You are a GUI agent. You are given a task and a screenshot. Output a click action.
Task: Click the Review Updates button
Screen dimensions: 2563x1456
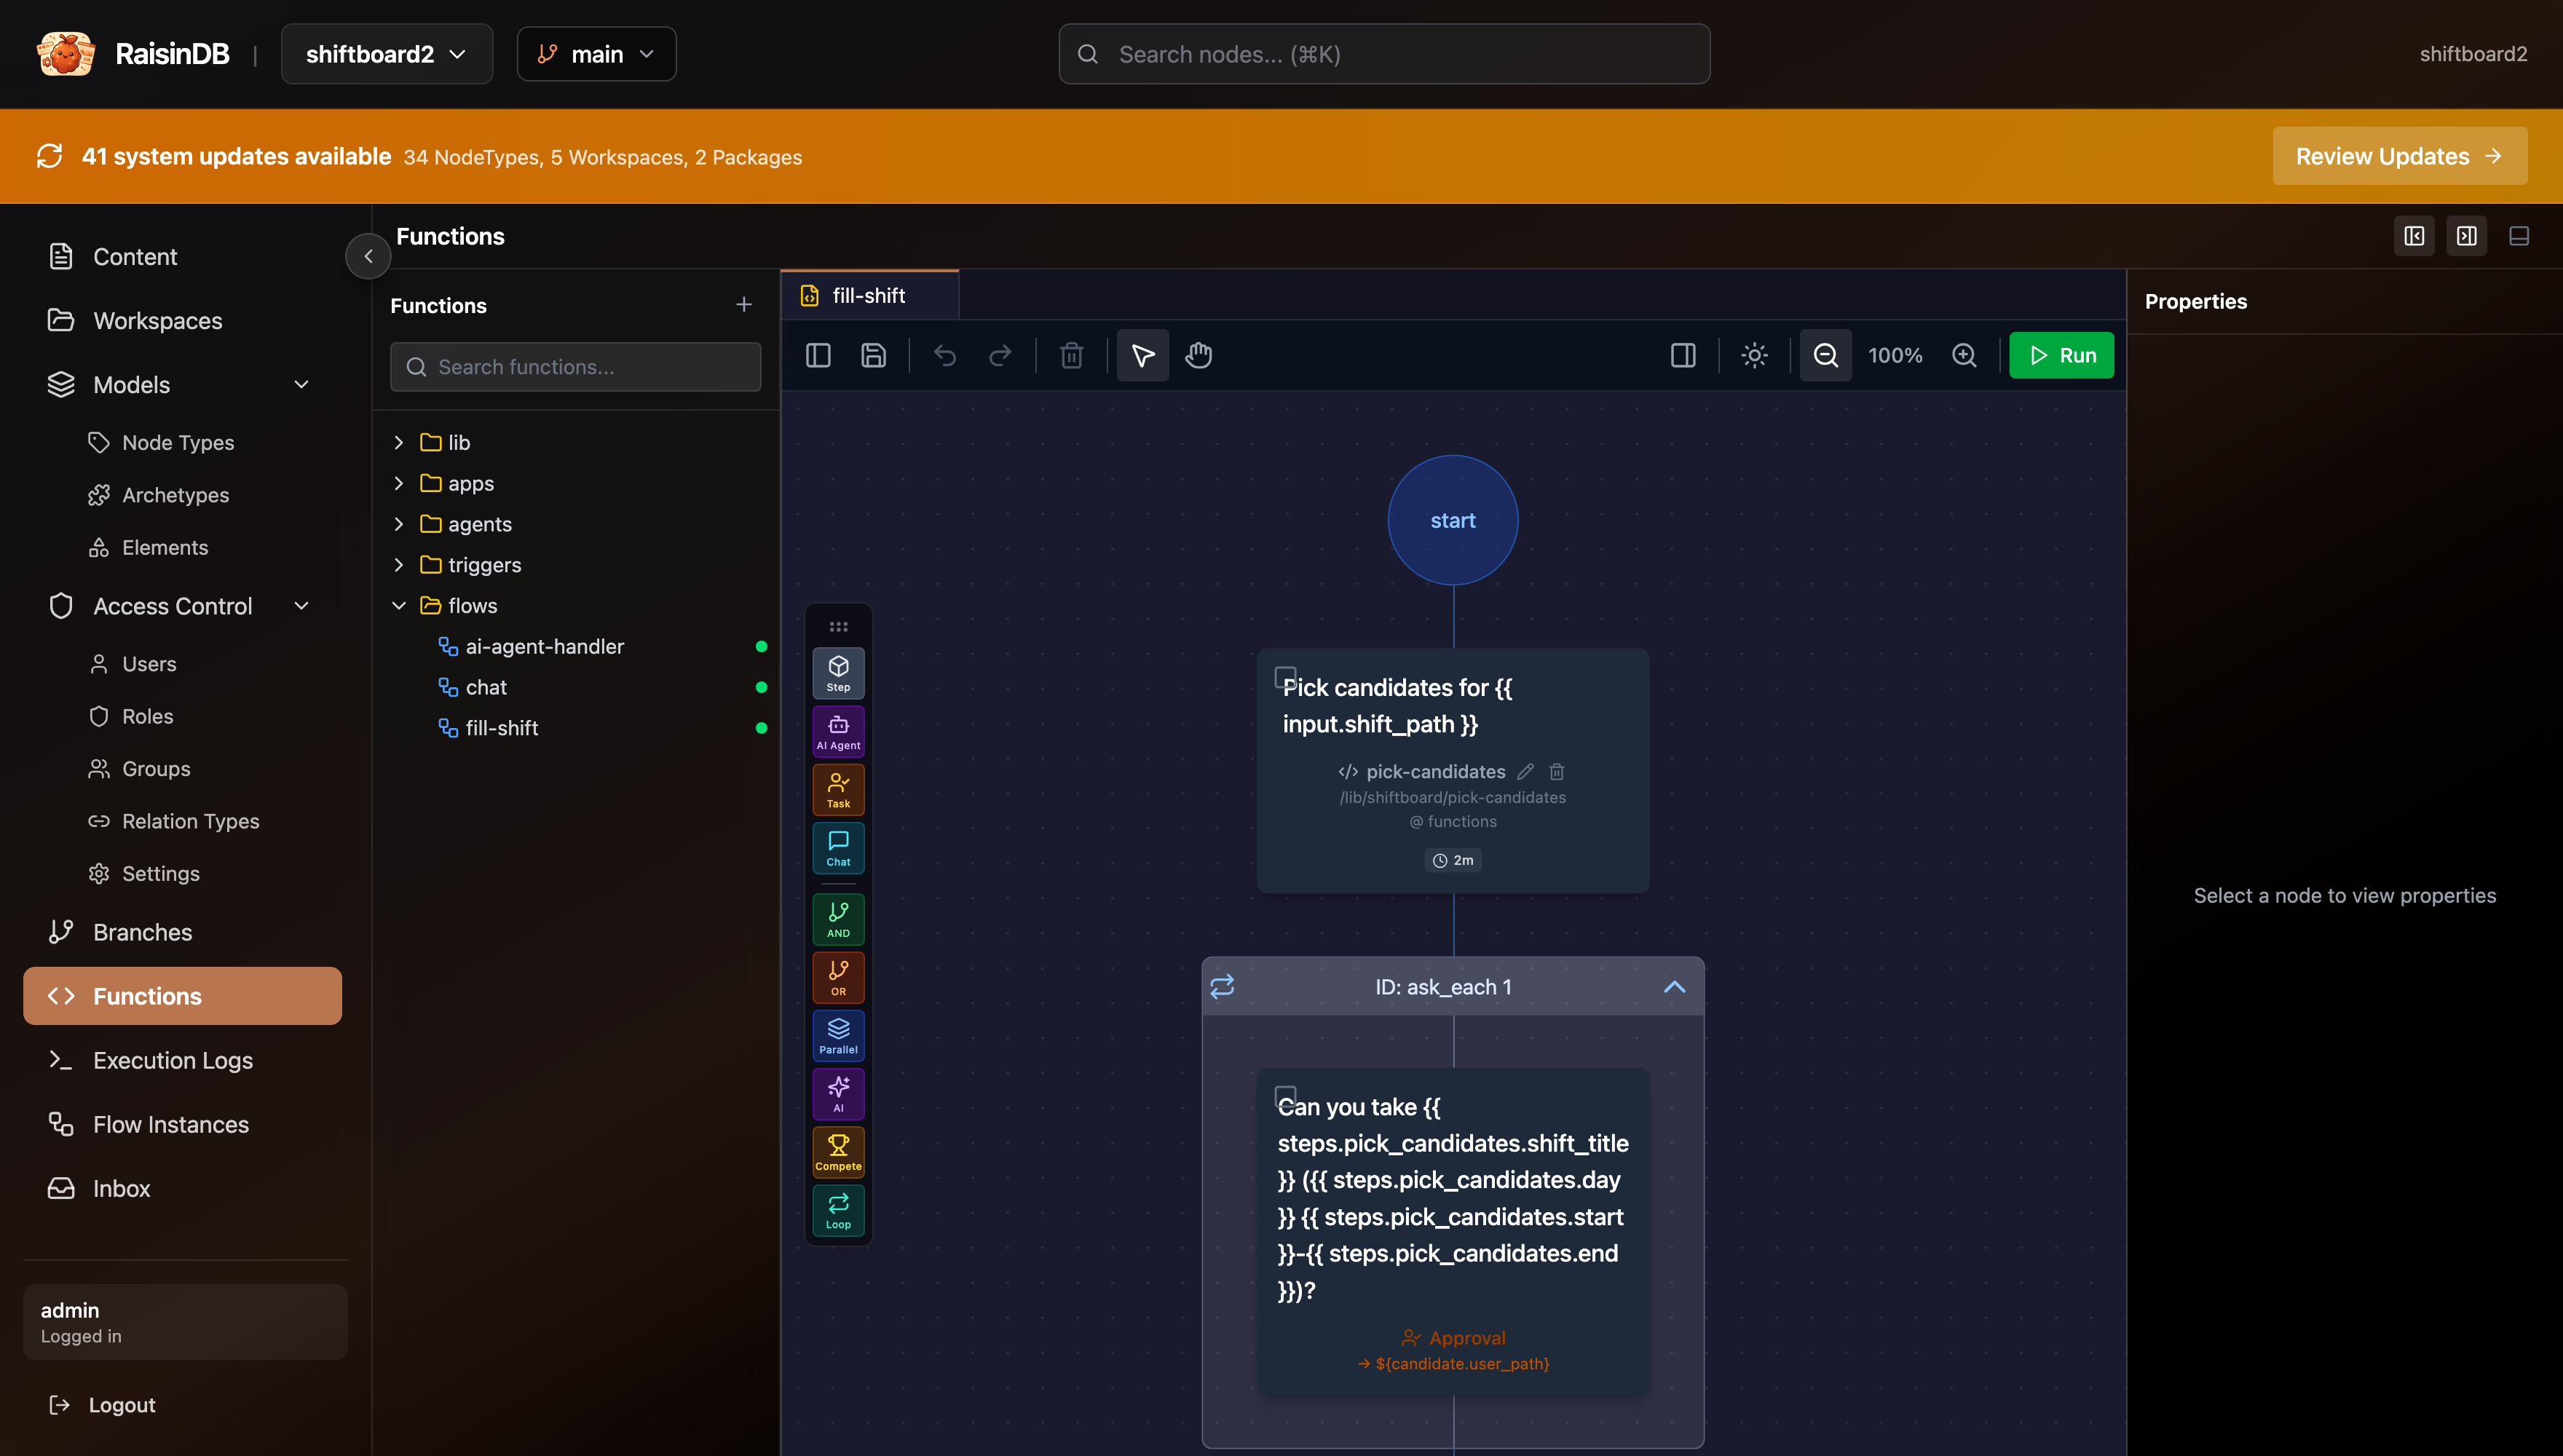point(2399,156)
